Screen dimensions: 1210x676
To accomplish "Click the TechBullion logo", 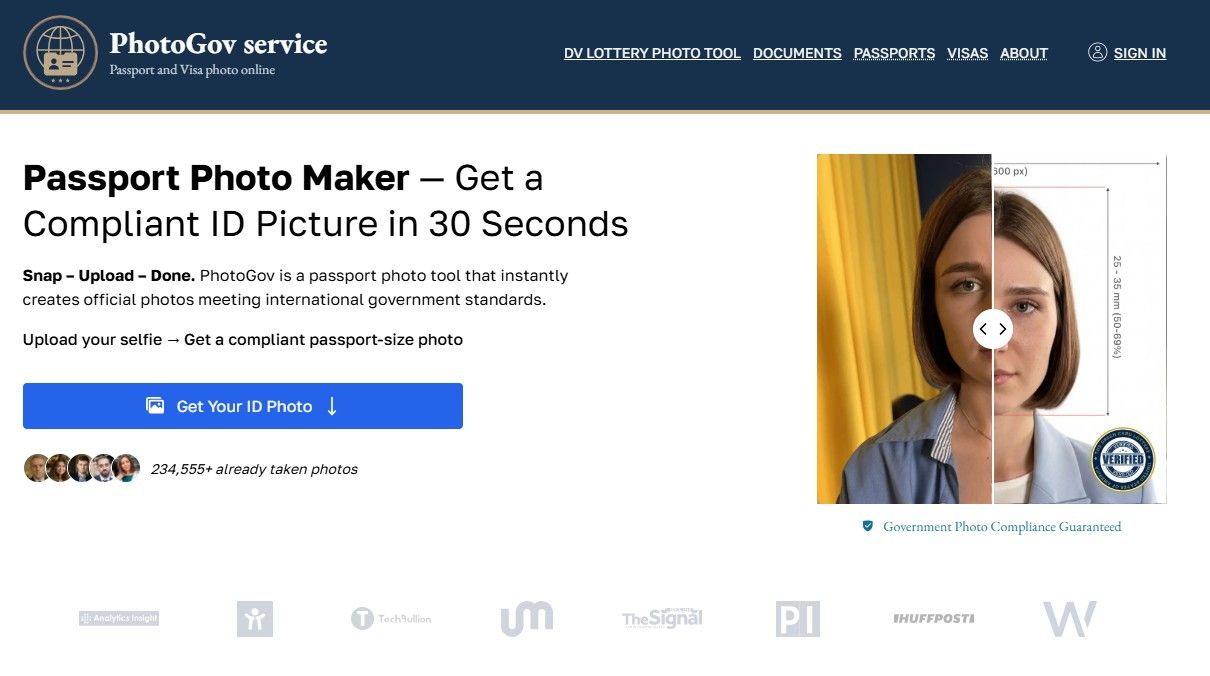I will tap(391, 619).
